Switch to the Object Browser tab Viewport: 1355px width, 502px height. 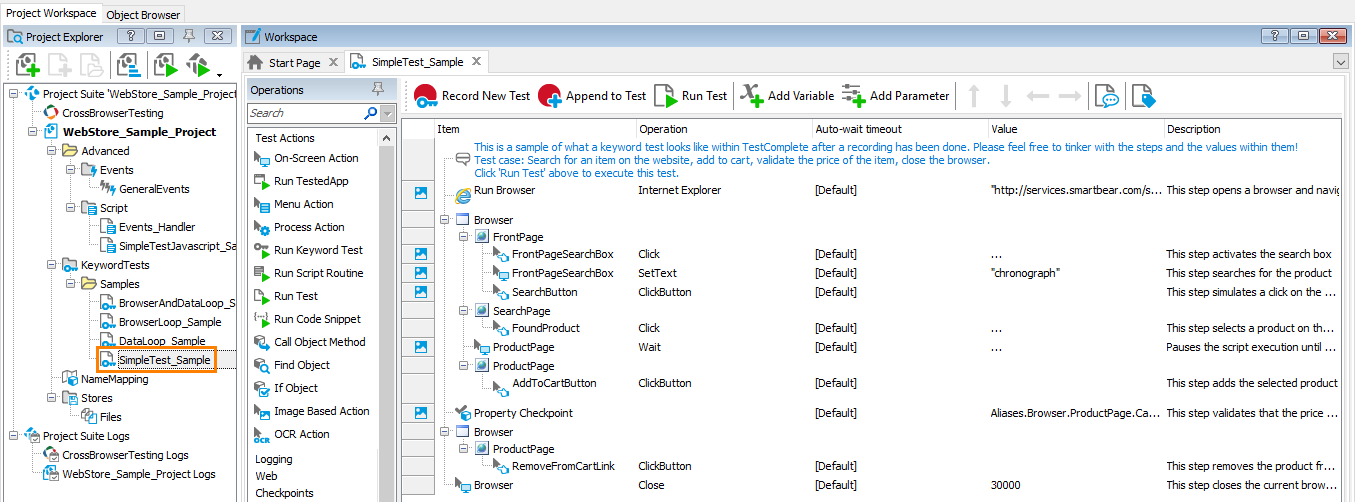144,14
